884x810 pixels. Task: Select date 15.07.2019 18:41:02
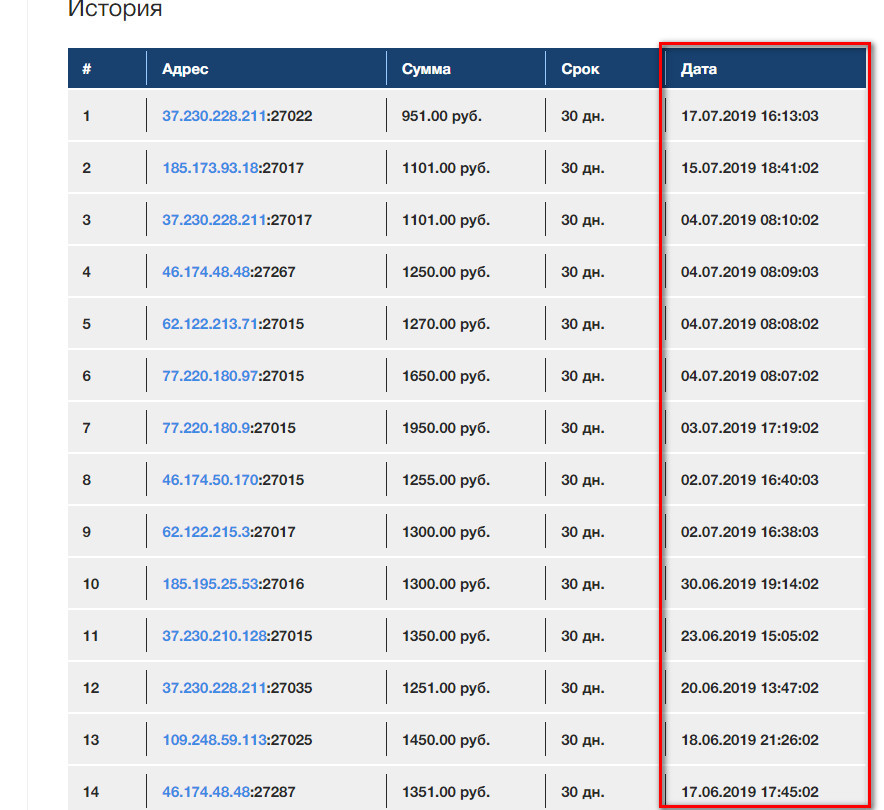[x=749, y=168]
